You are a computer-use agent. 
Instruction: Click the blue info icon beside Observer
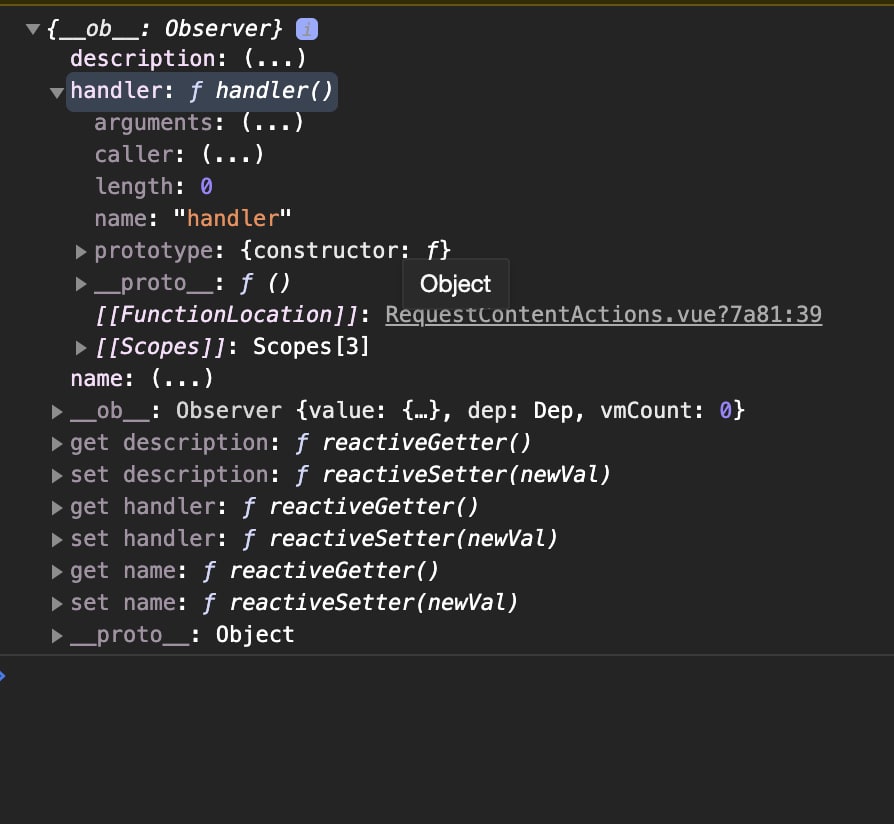(307, 29)
